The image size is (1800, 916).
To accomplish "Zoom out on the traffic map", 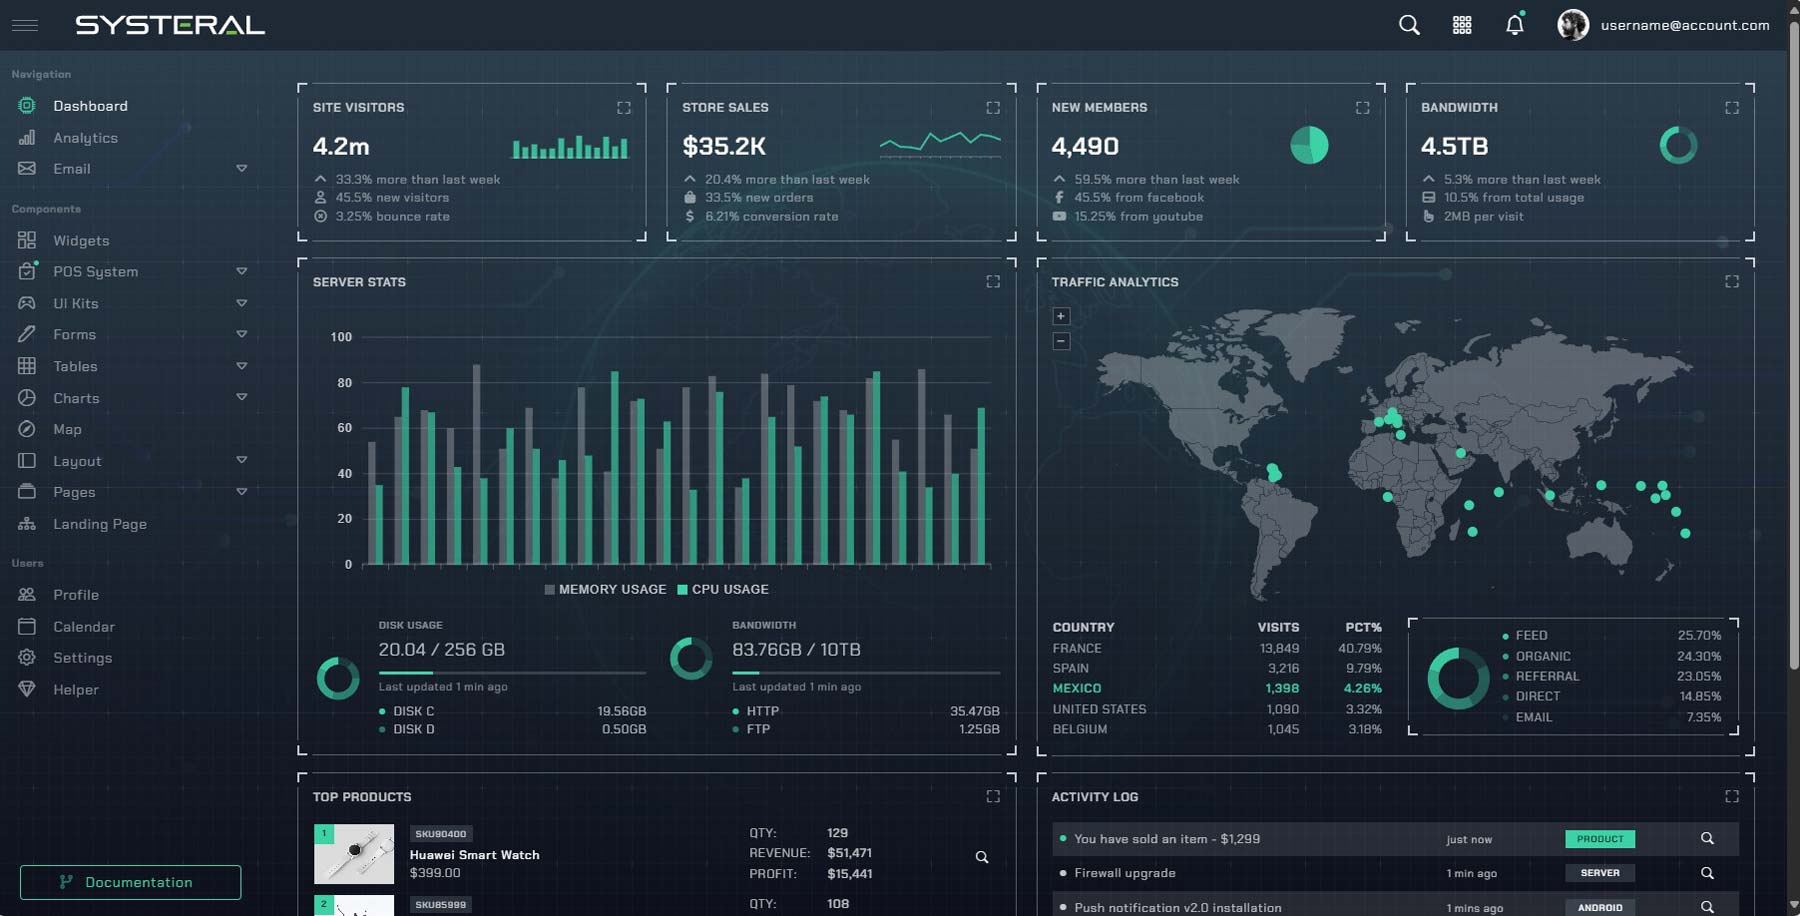I will tap(1061, 341).
